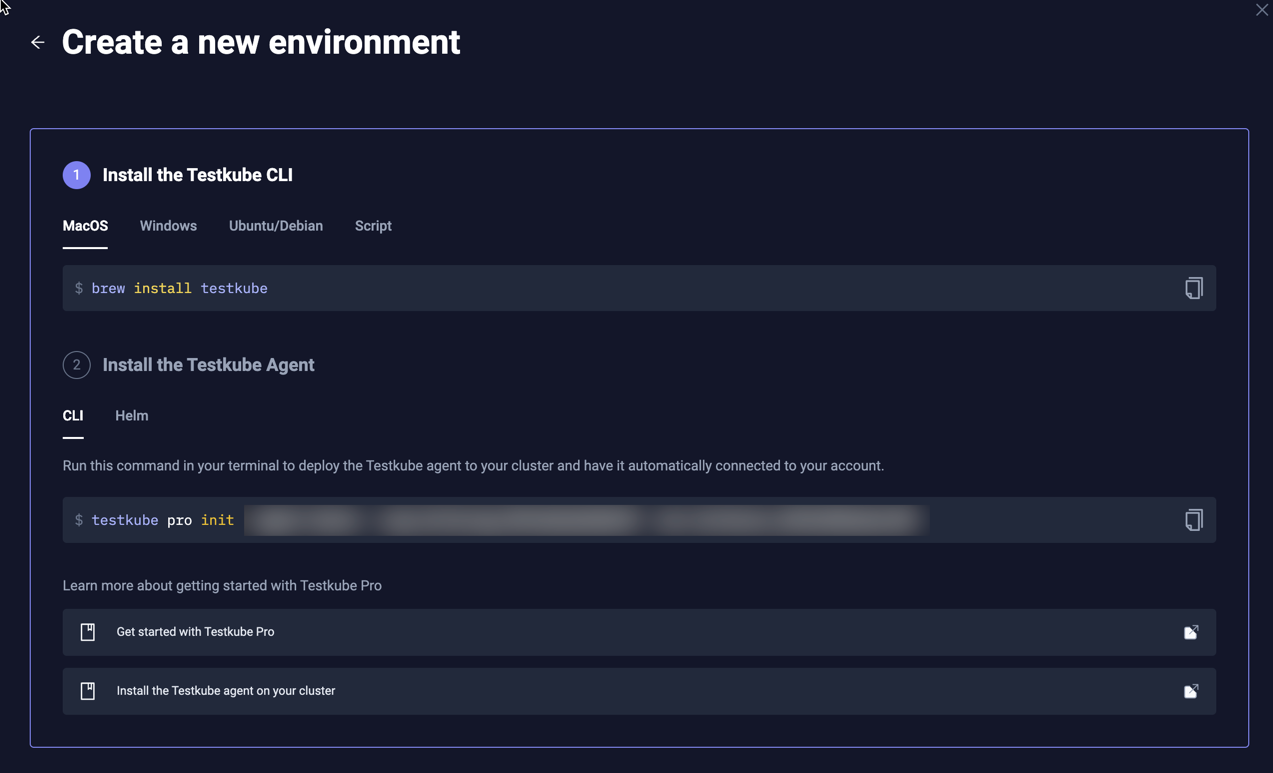Select the Script installation tab
Viewport: 1273px width, 773px height.
(x=373, y=226)
